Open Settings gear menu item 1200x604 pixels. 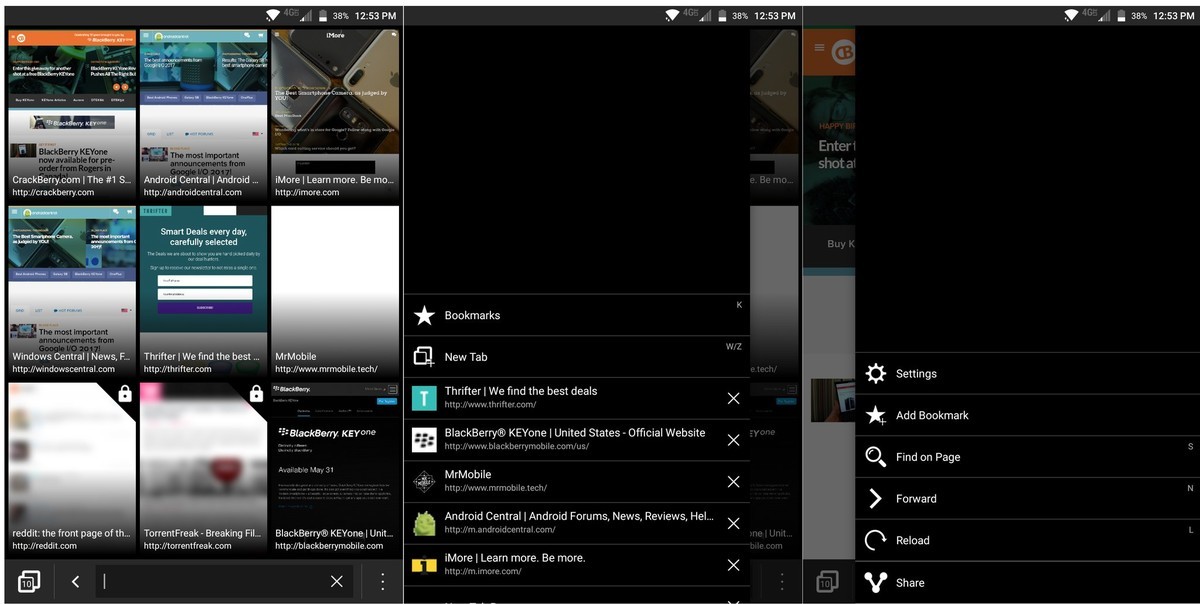[x=876, y=374]
